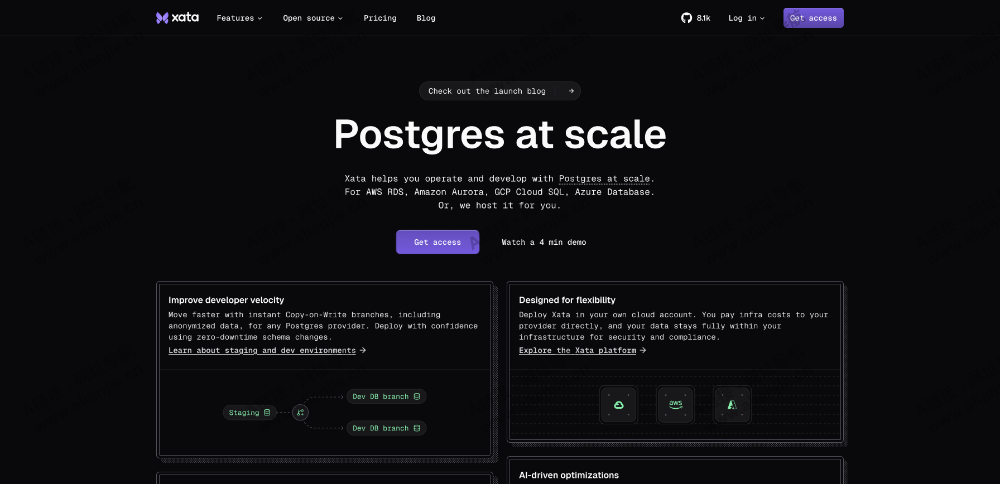Expand the Features dropdown menu

[x=239, y=18]
